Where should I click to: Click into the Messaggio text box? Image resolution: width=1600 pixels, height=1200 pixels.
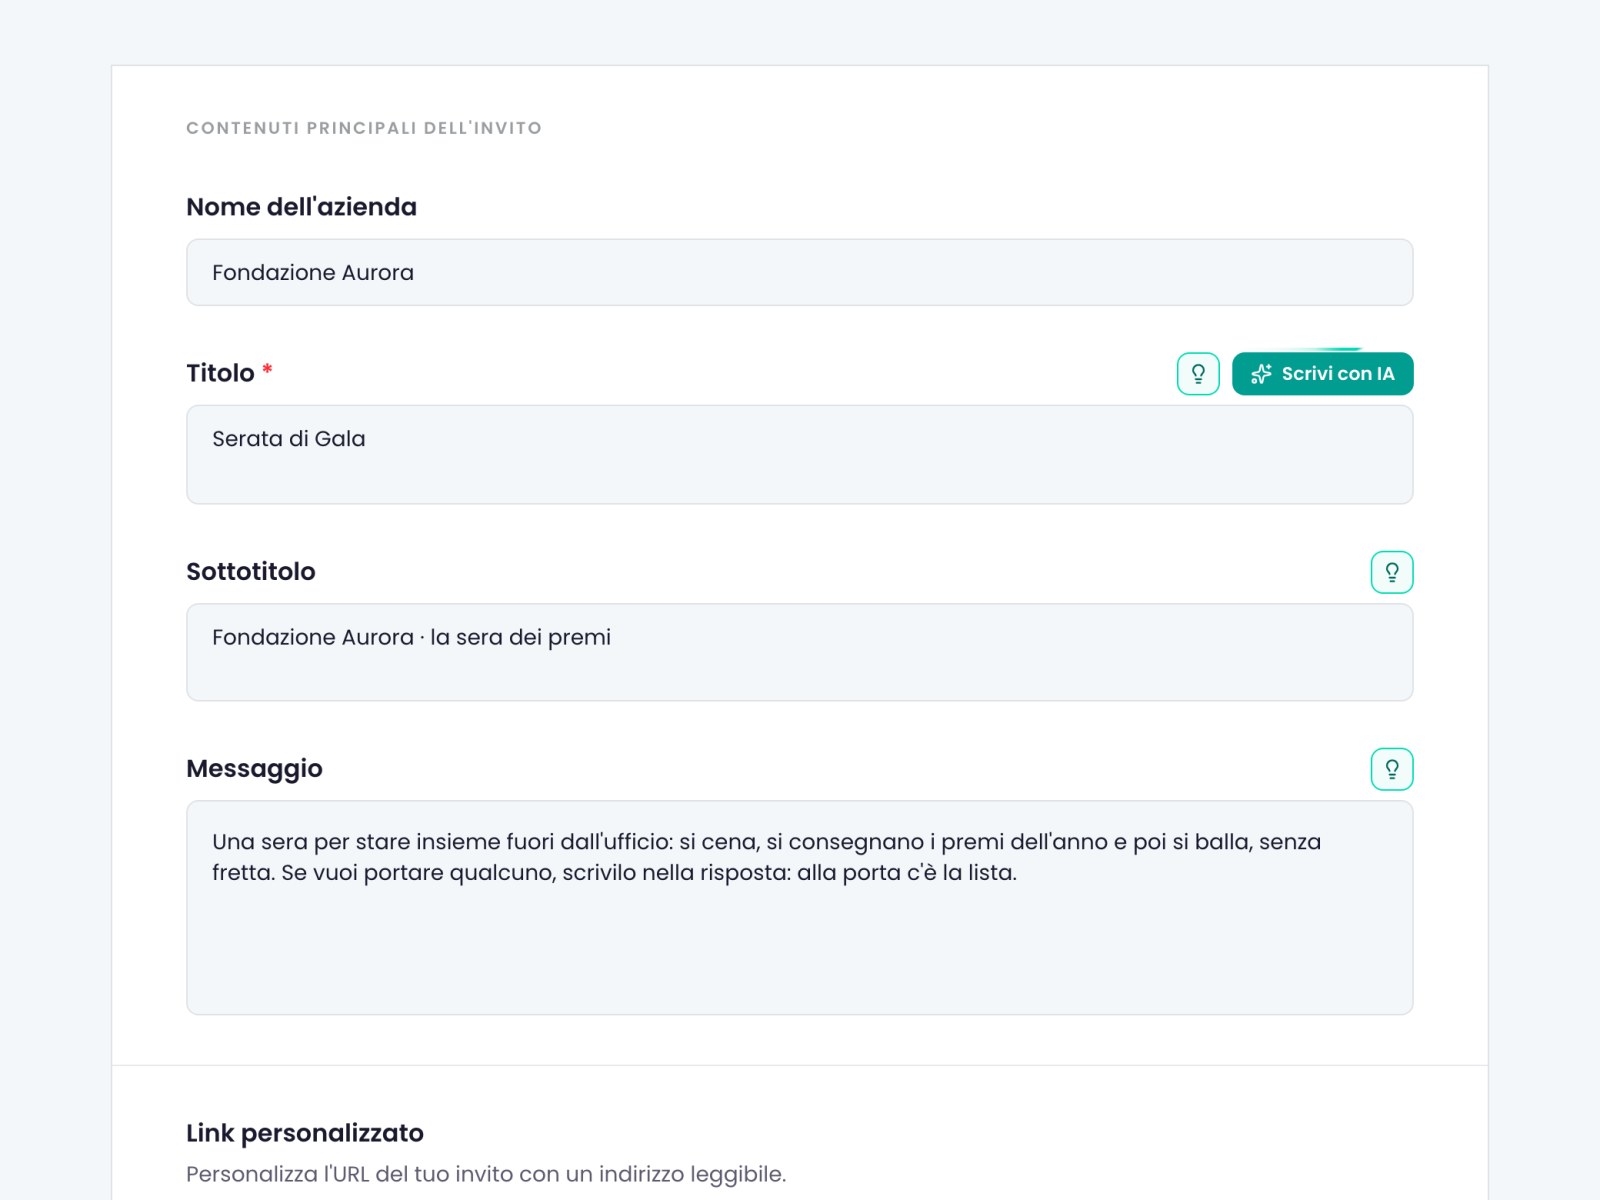click(799, 908)
